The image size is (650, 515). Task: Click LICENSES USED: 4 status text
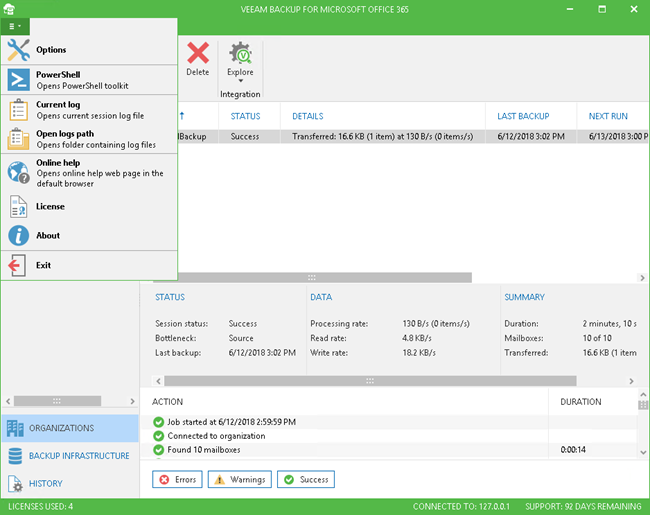coord(41,507)
